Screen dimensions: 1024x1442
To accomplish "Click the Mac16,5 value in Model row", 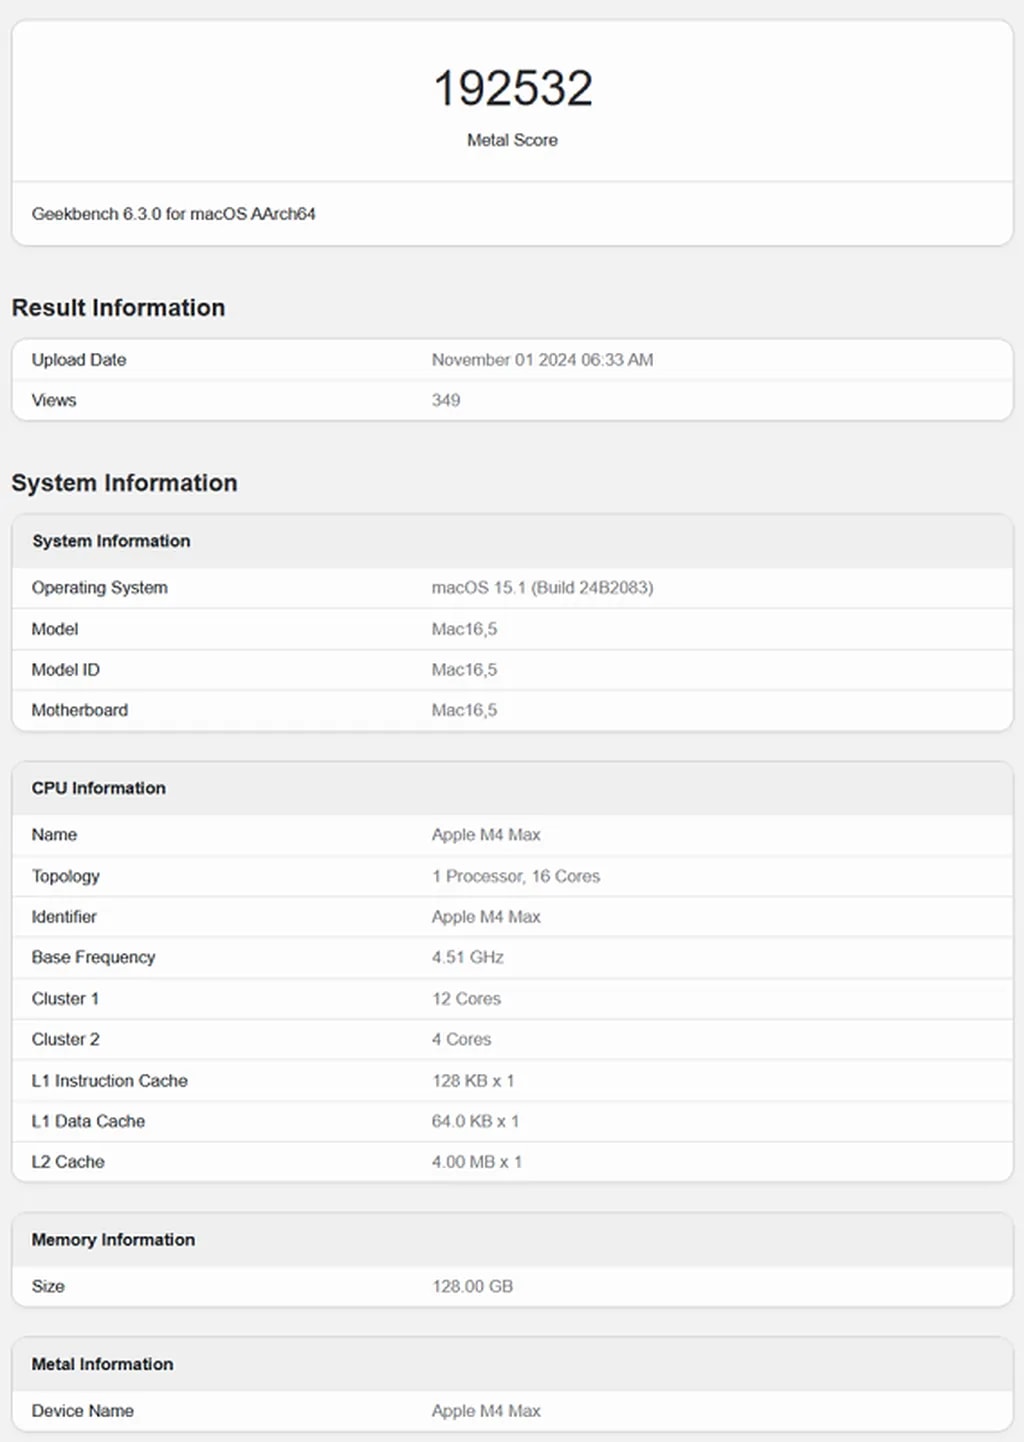I will pos(464,629).
